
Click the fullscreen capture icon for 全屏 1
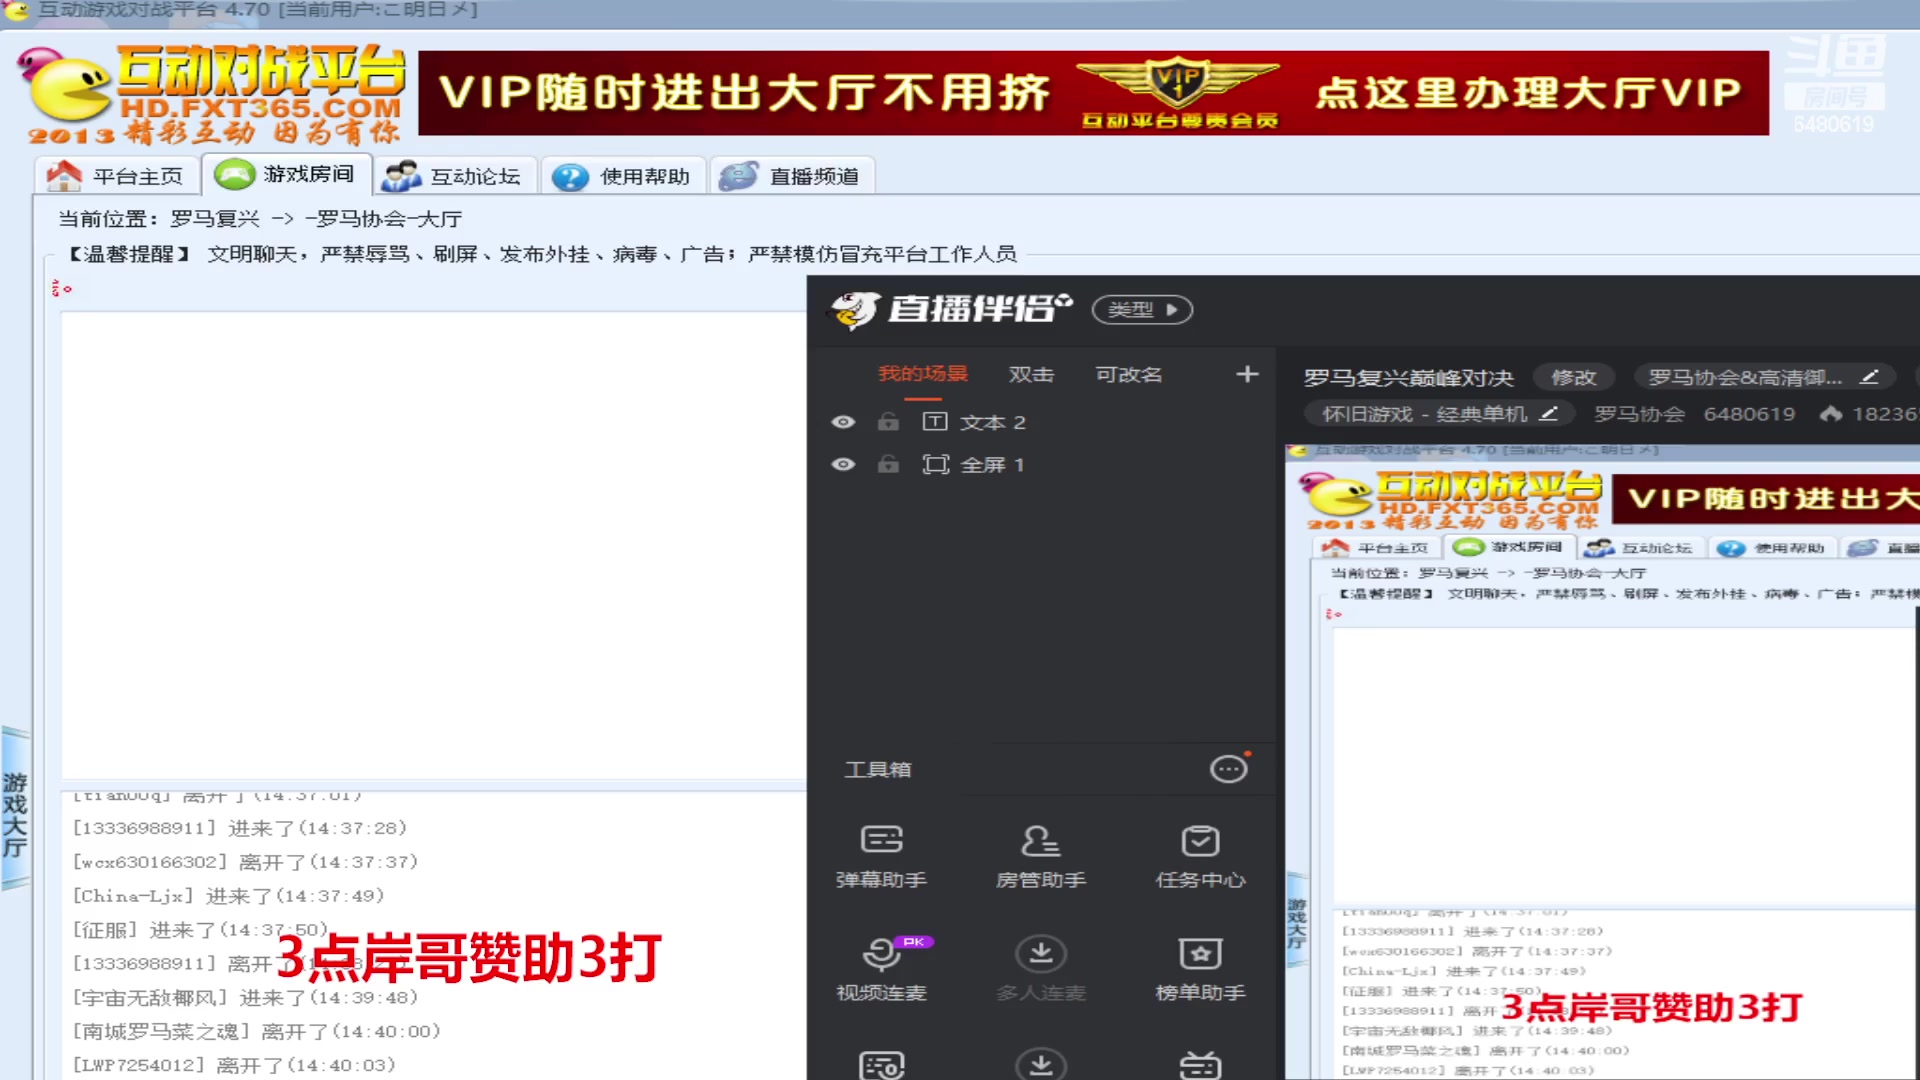935,464
